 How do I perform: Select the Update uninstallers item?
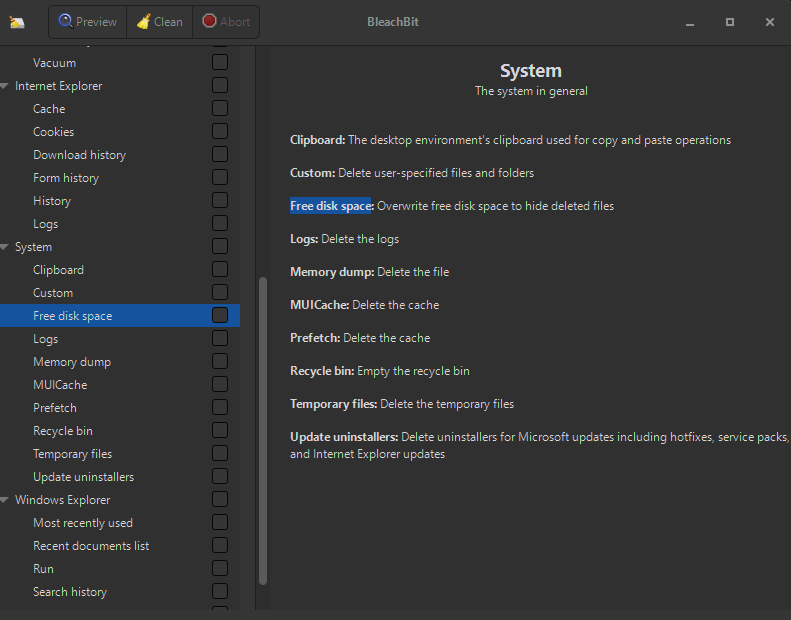[84, 477]
